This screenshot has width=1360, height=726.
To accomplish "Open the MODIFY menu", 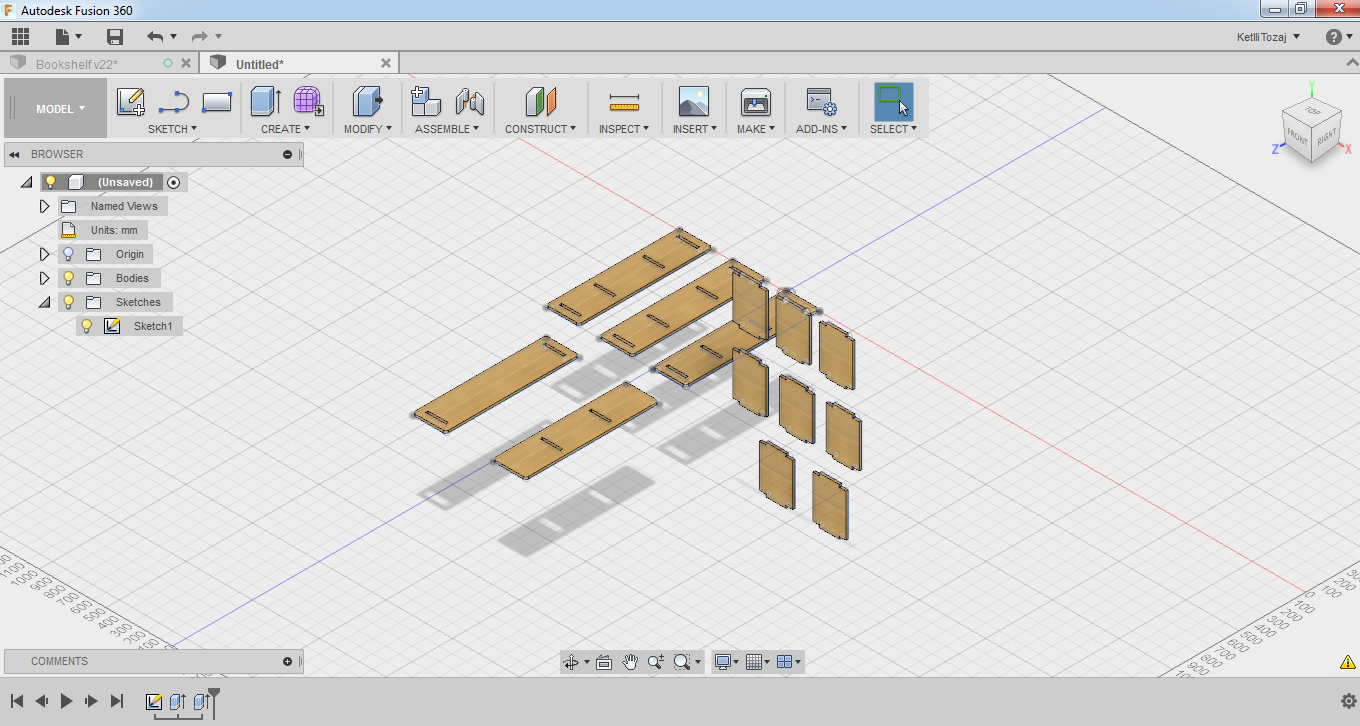I will [x=367, y=129].
